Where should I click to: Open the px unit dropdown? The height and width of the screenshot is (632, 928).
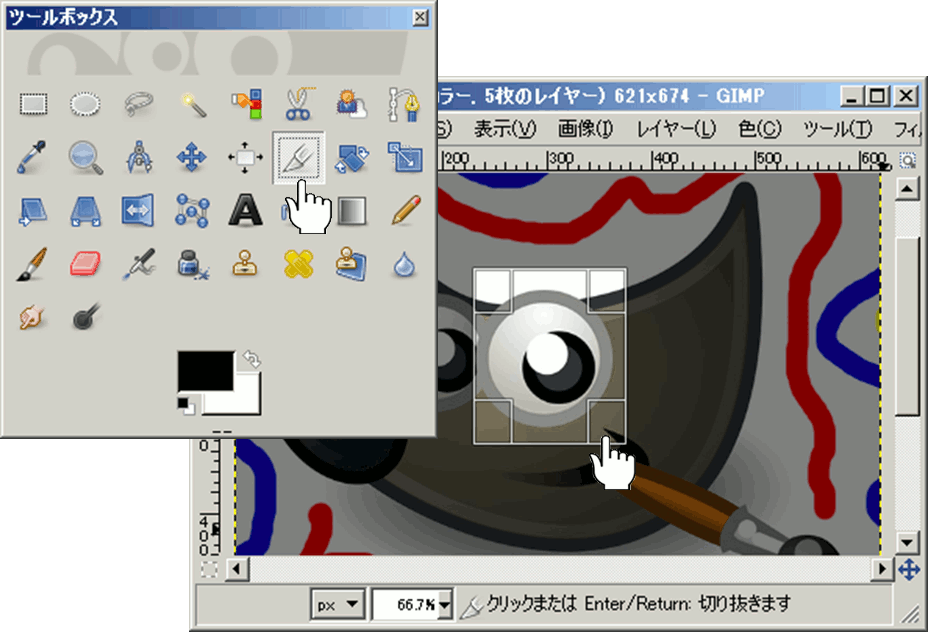pyautogui.click(x=339, y=604)
